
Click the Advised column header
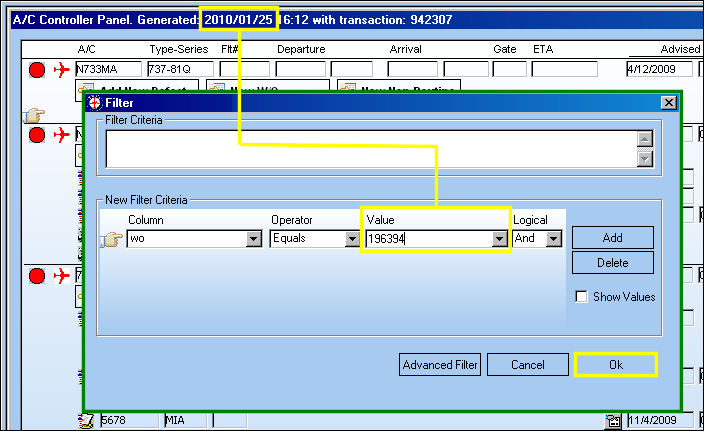pyautogui.click(x=680, y=49)
